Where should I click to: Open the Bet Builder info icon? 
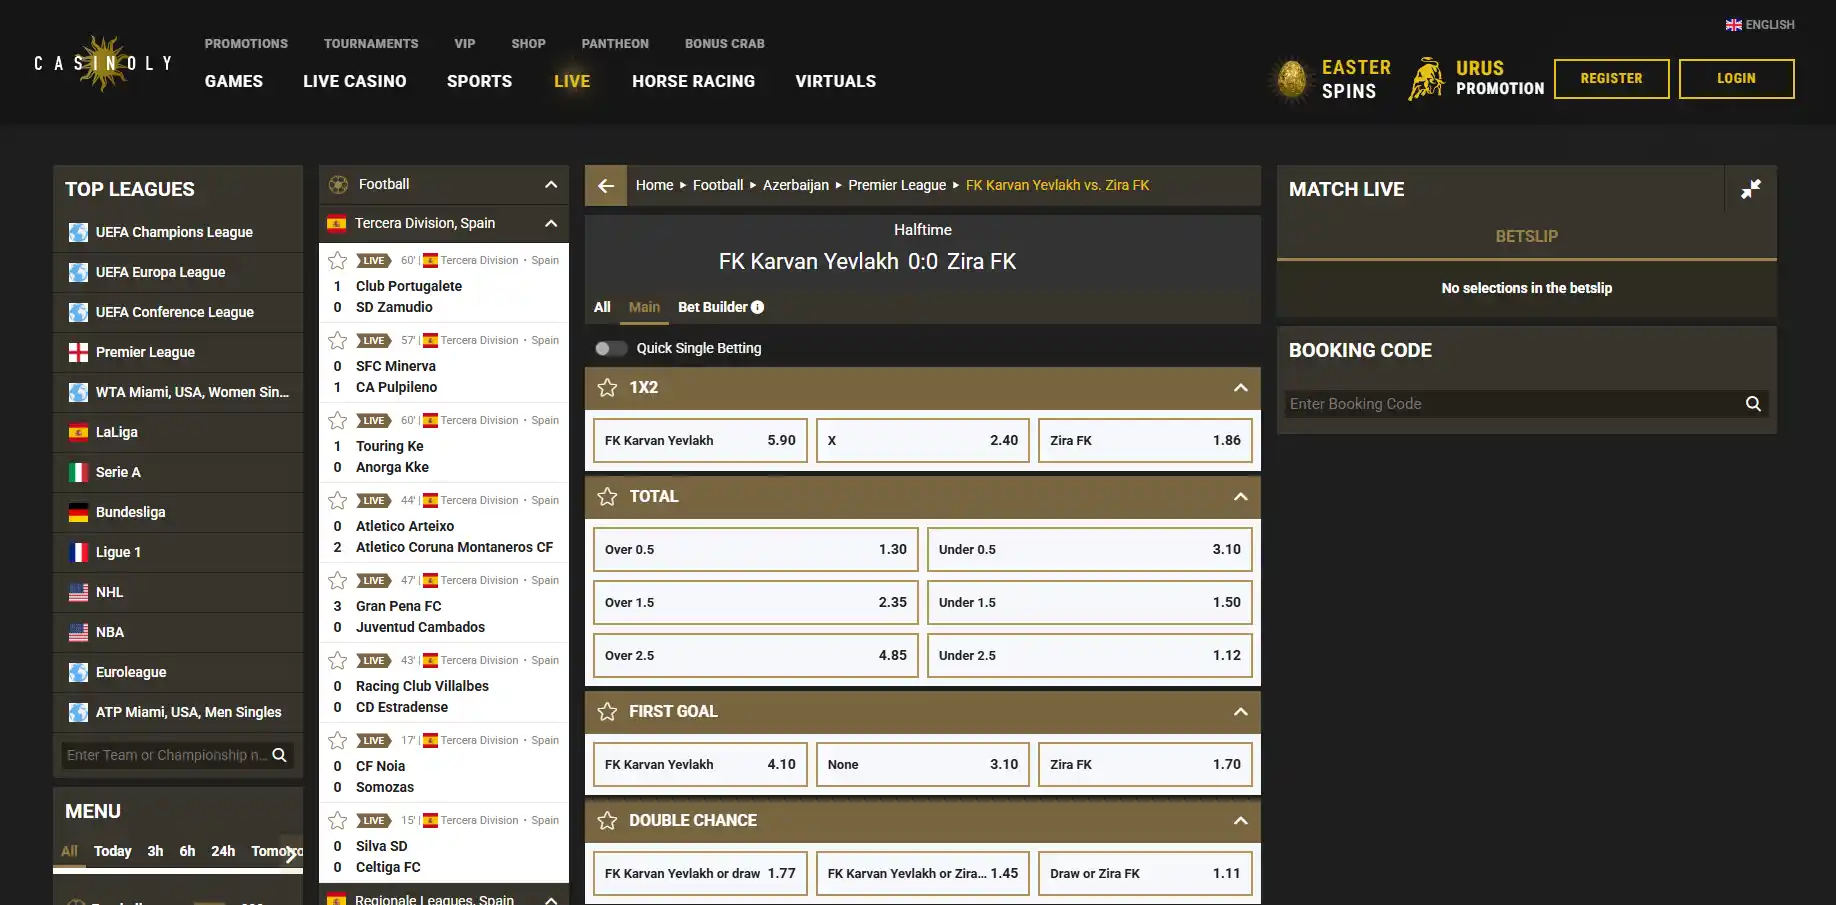click(x=757, y=308)
